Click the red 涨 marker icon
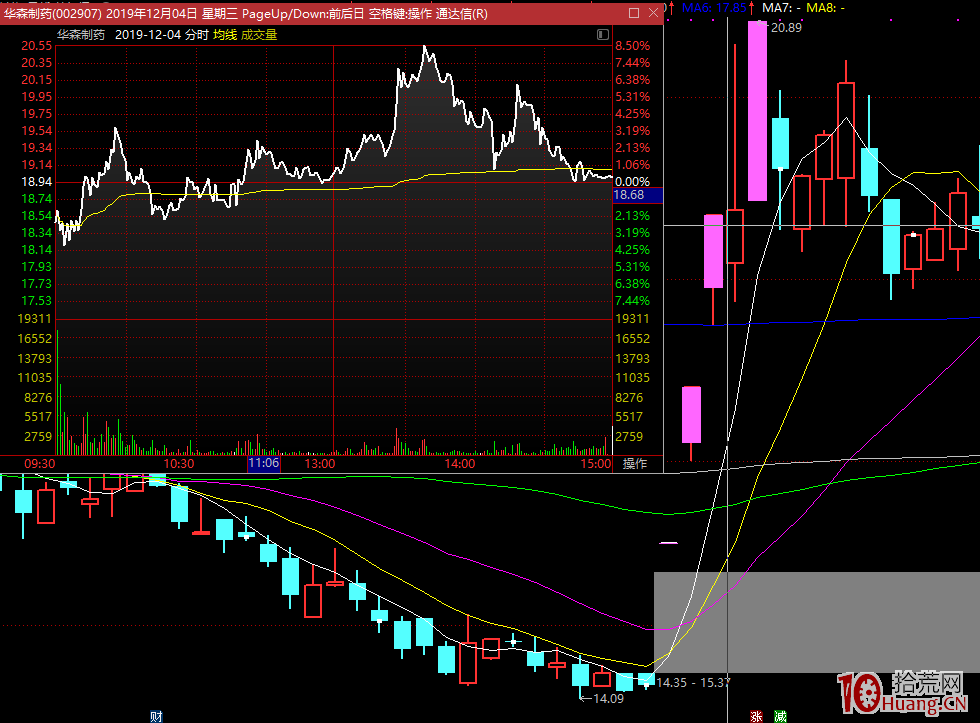 point(756,716)
